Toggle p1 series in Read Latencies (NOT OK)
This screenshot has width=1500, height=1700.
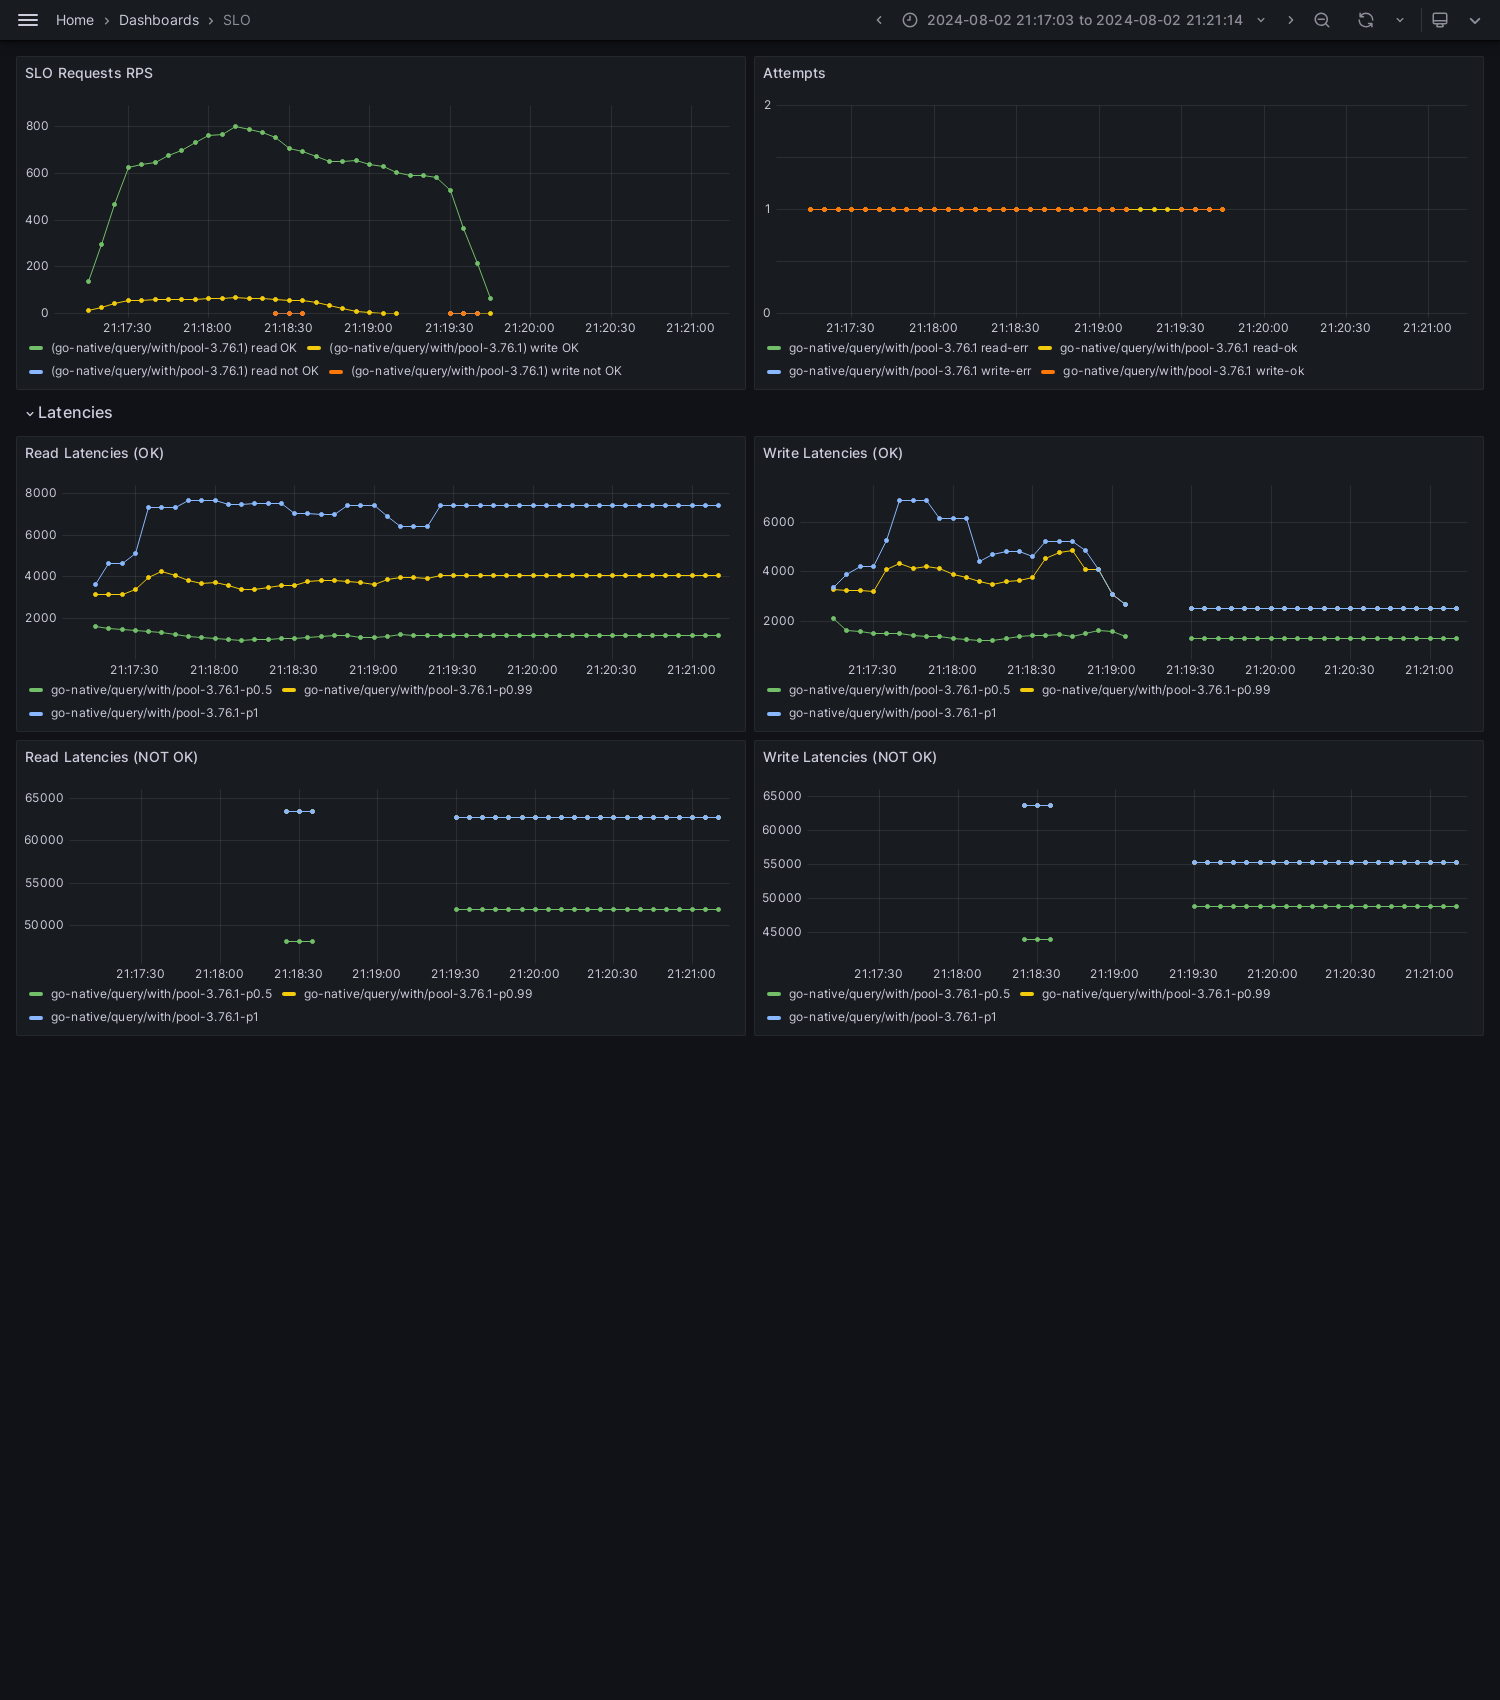155,1017
